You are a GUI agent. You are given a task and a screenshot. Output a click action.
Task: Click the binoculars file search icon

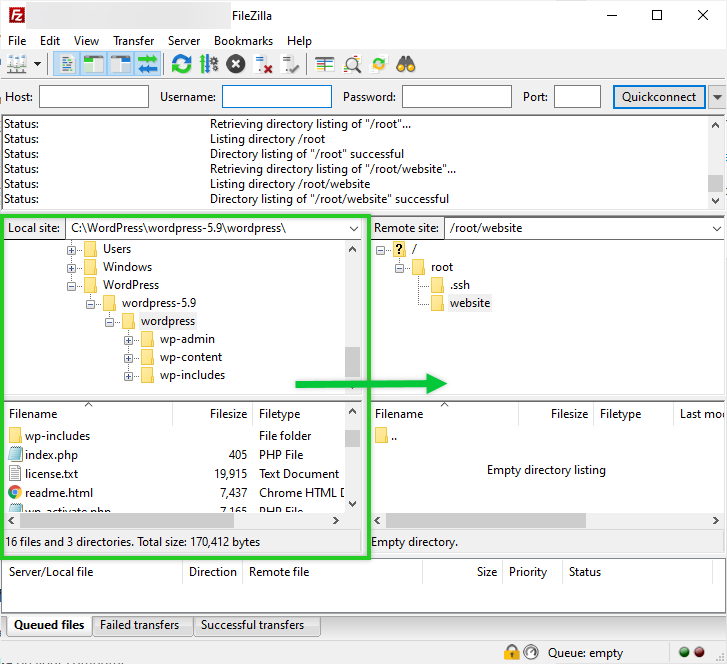[406, 65]
